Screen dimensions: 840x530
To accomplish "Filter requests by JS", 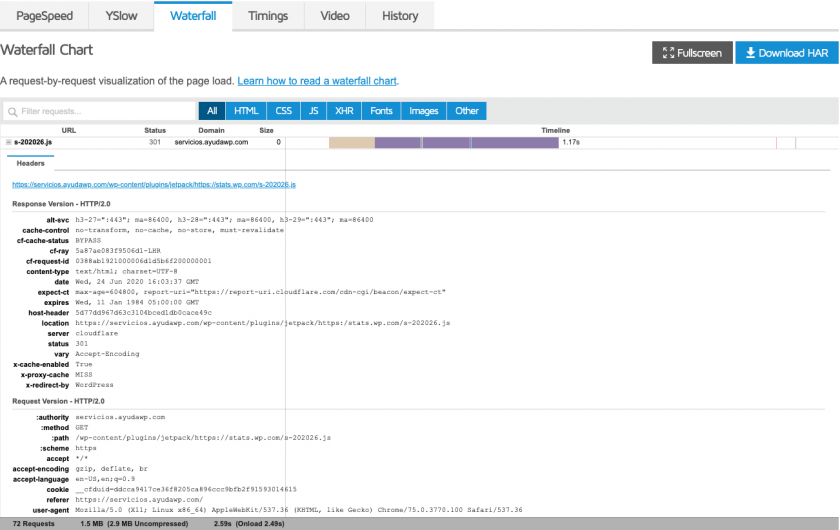I will pos(313,111).
